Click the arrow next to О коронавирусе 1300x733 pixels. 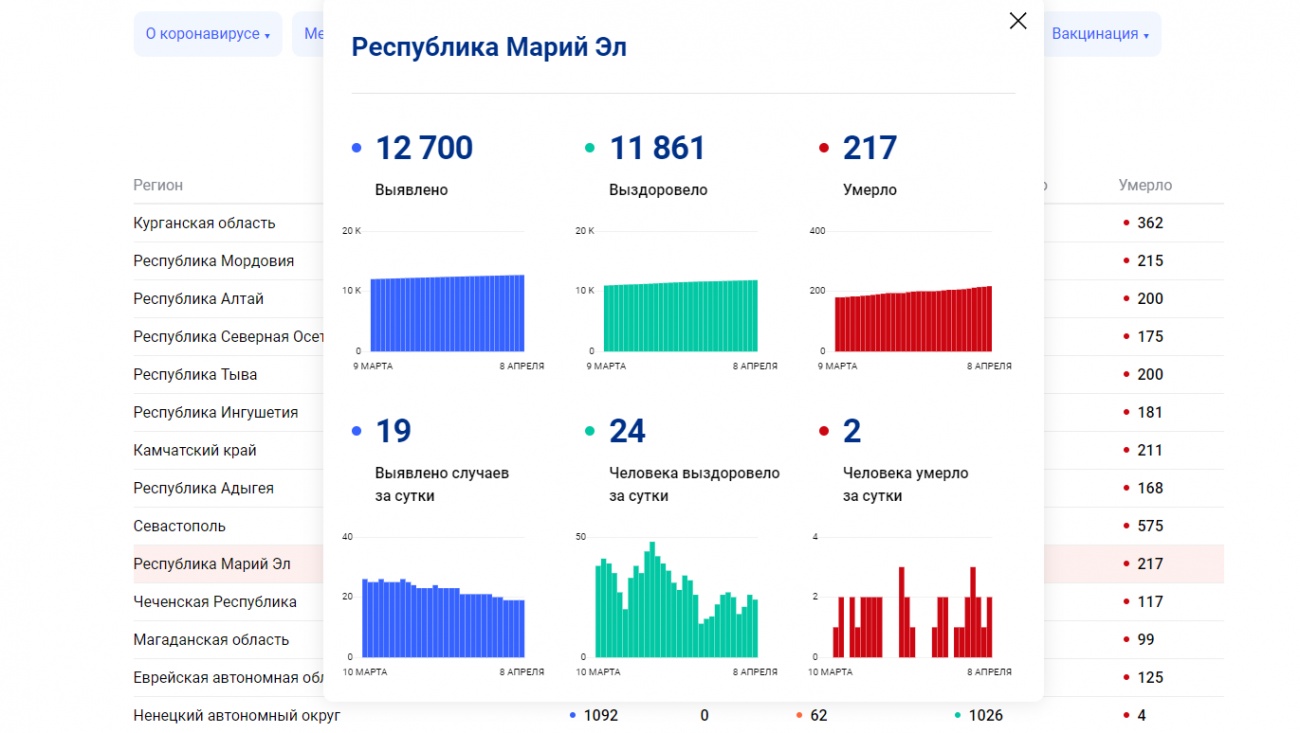coord(268,36)
